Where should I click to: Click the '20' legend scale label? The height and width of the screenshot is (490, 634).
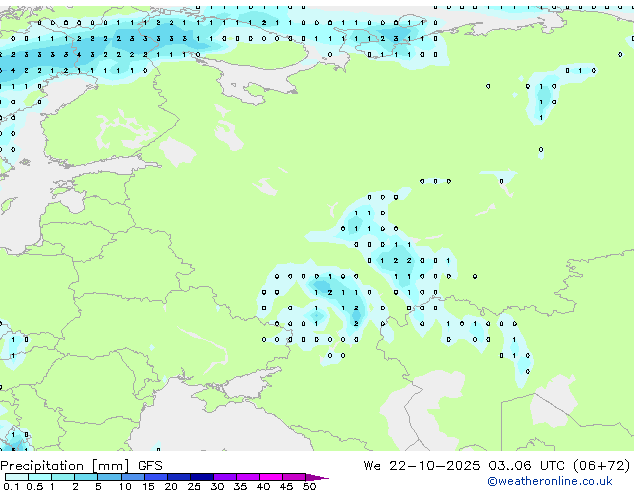click(x=171, y=486)
